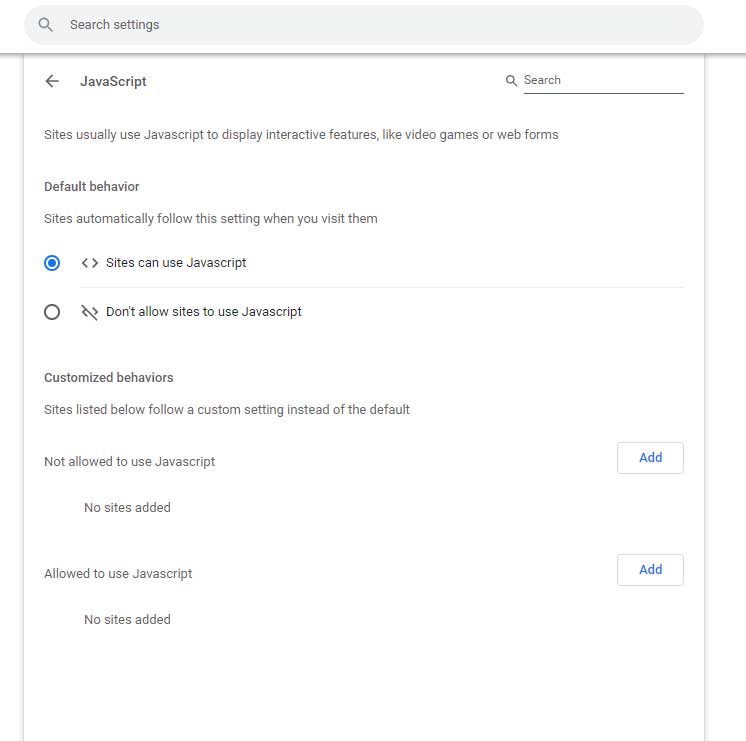Click the Don't allow sites to use Javascript label
The image size is (746, 741).
click(204, 312)
